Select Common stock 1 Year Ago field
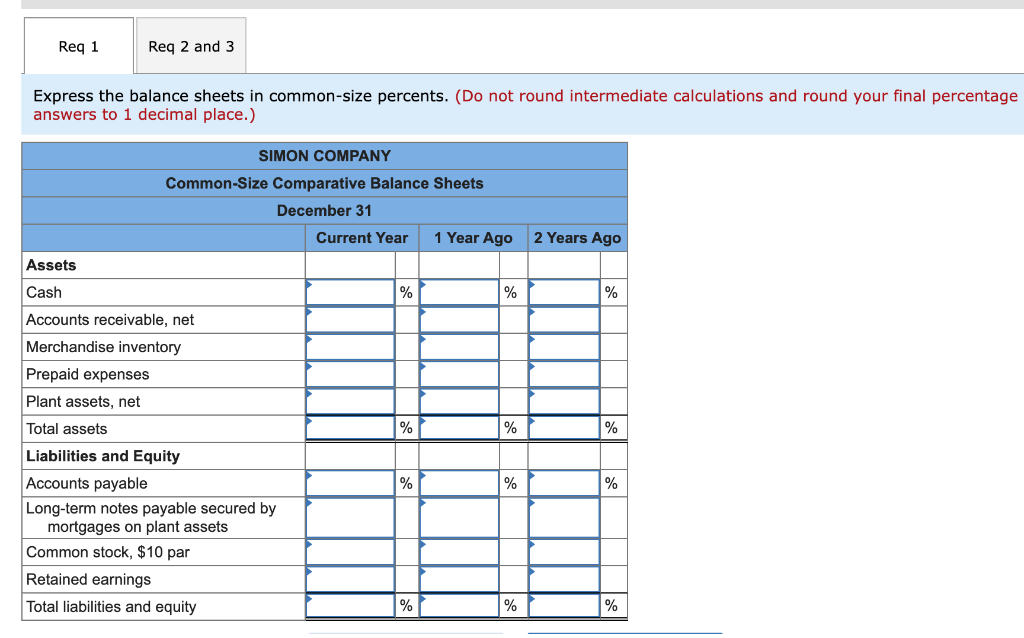 (459, 552)
